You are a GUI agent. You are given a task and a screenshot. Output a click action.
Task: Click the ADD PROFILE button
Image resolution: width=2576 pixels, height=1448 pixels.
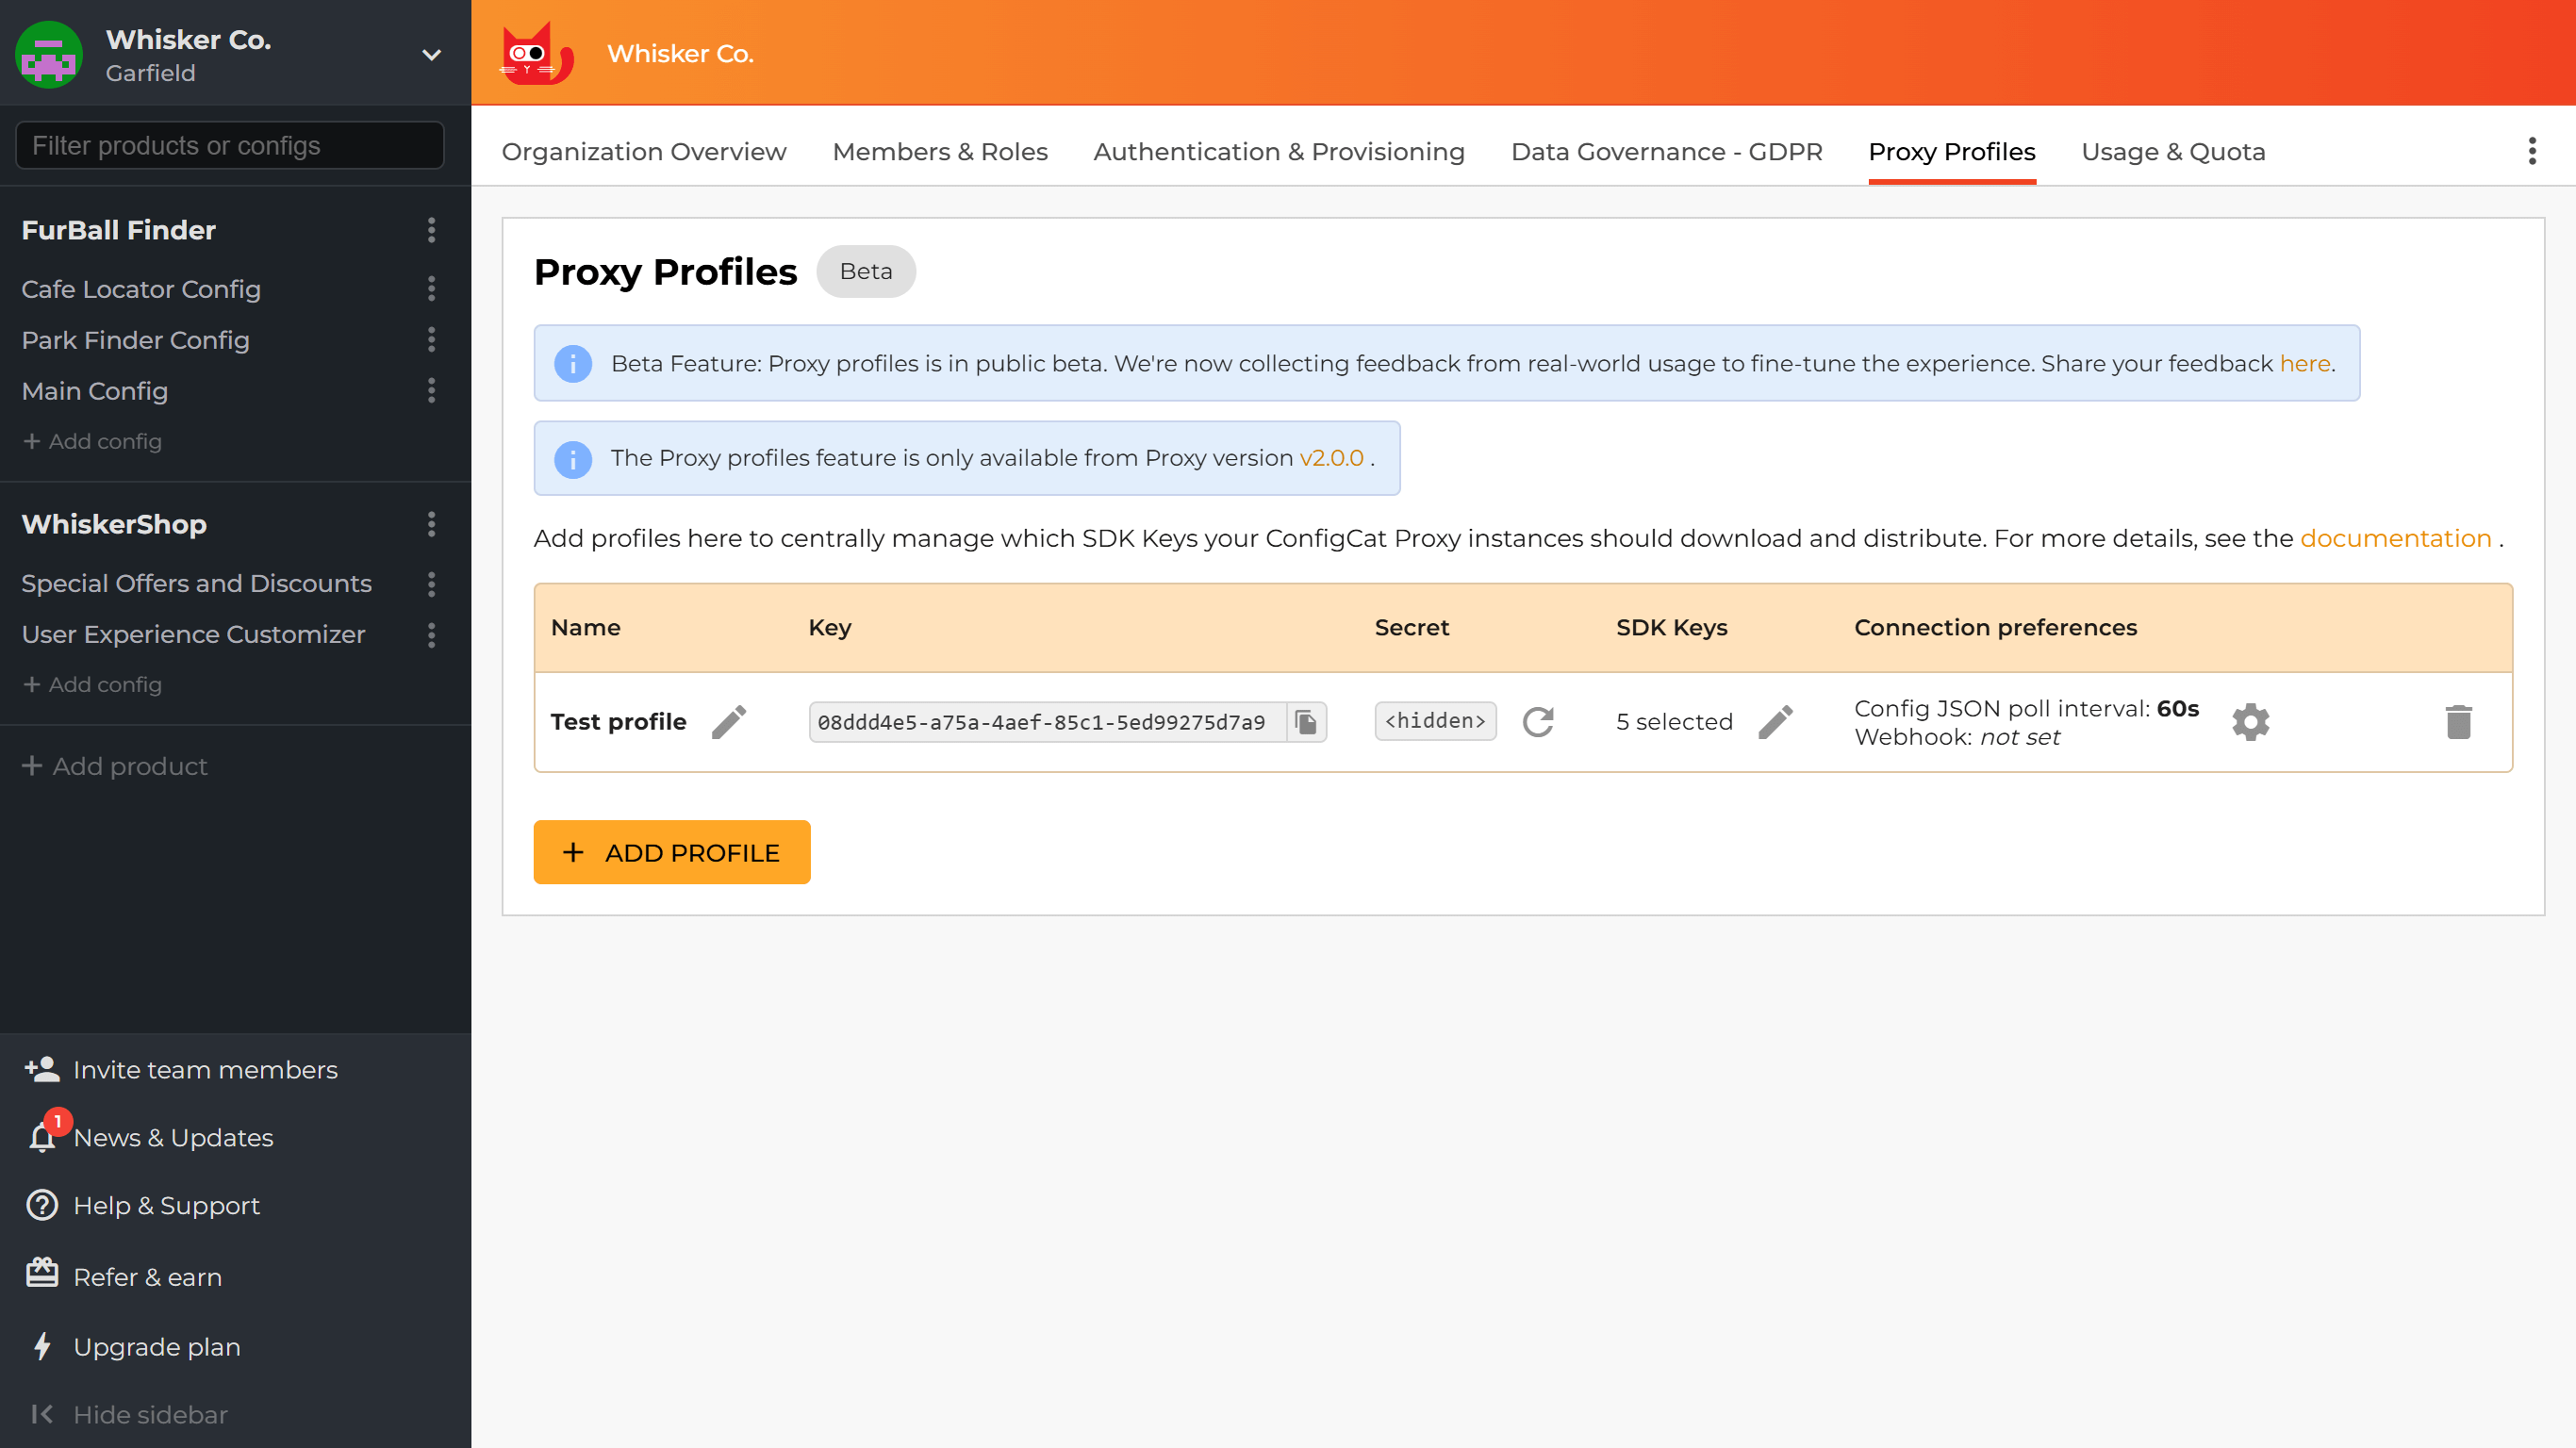click(x=671, y=852)
